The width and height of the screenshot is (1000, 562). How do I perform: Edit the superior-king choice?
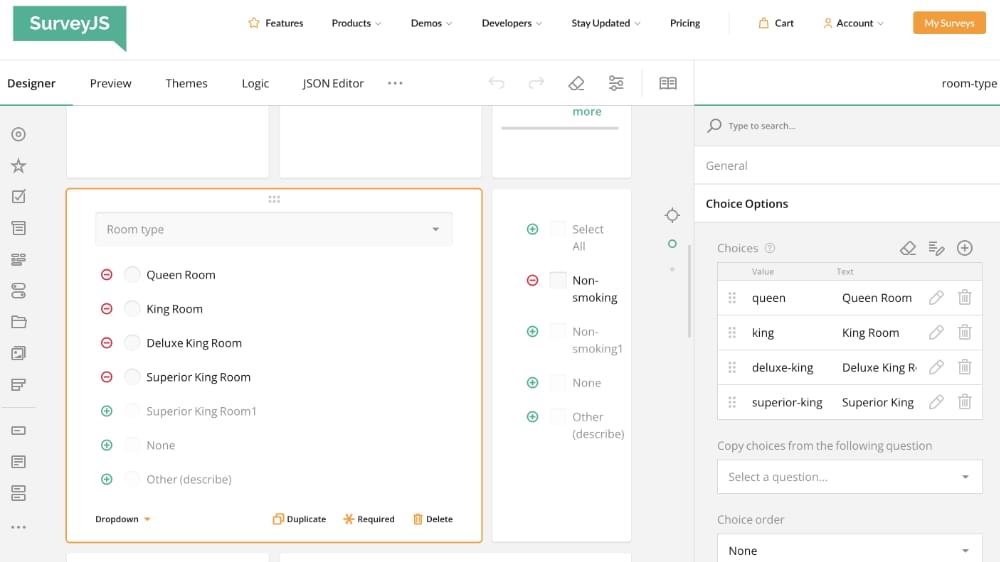936,403
